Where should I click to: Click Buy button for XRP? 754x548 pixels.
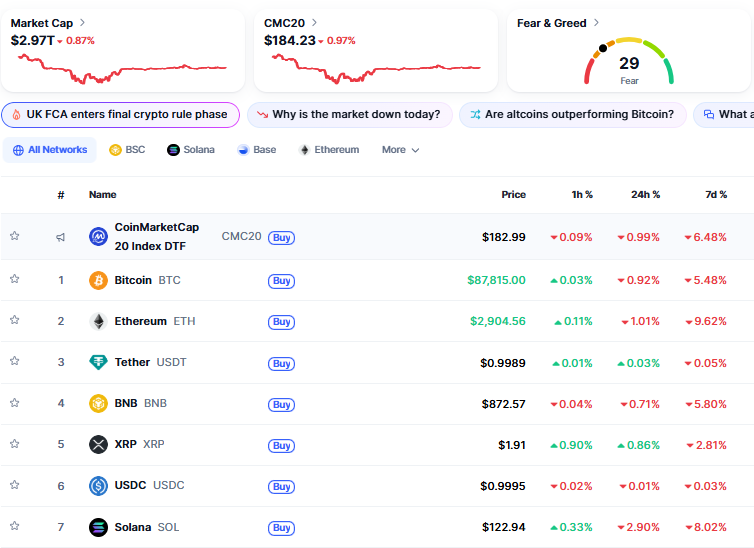(281, 446)
